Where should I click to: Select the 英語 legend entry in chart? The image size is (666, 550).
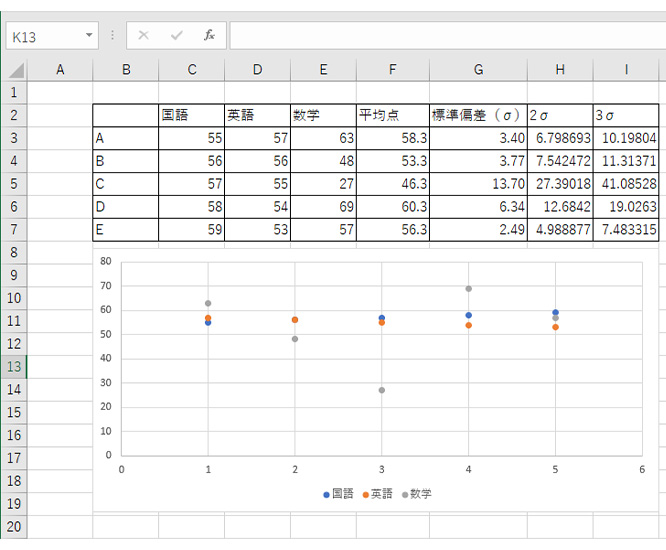(378, 494)
